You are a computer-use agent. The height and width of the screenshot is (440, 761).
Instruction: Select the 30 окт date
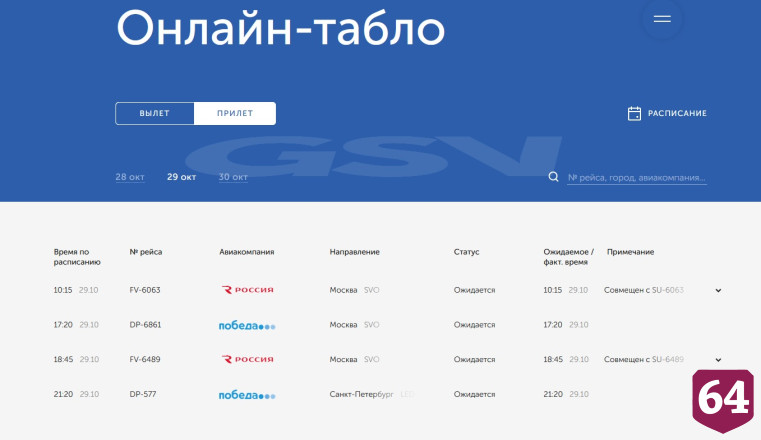click(x=233, y=177)
